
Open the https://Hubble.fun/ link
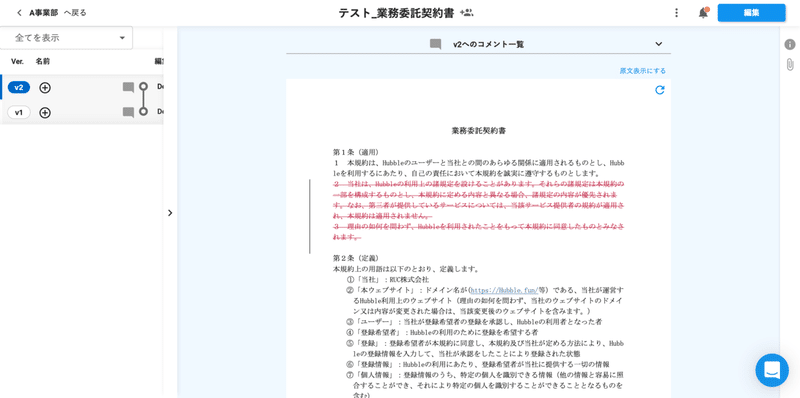[504, 289]
